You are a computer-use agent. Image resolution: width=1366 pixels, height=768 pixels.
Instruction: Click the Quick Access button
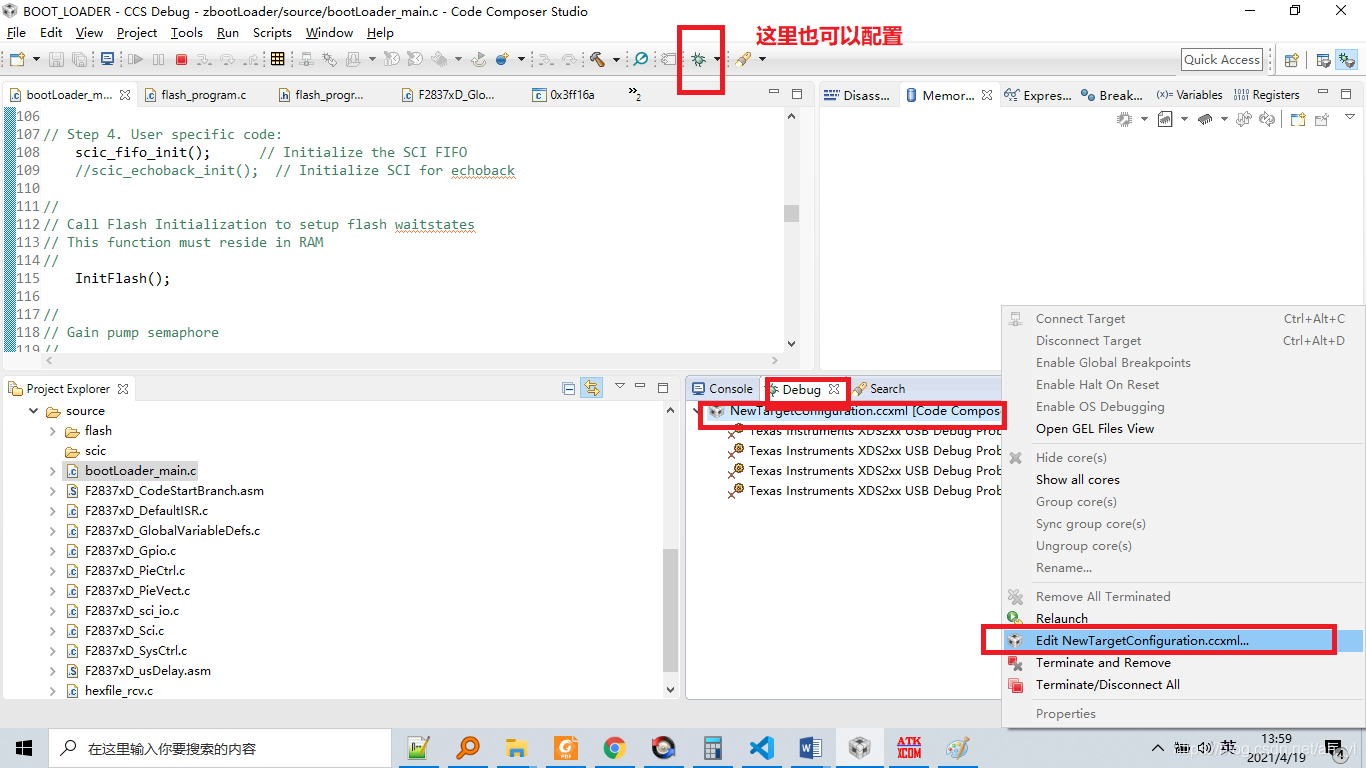click(1221, 59)
